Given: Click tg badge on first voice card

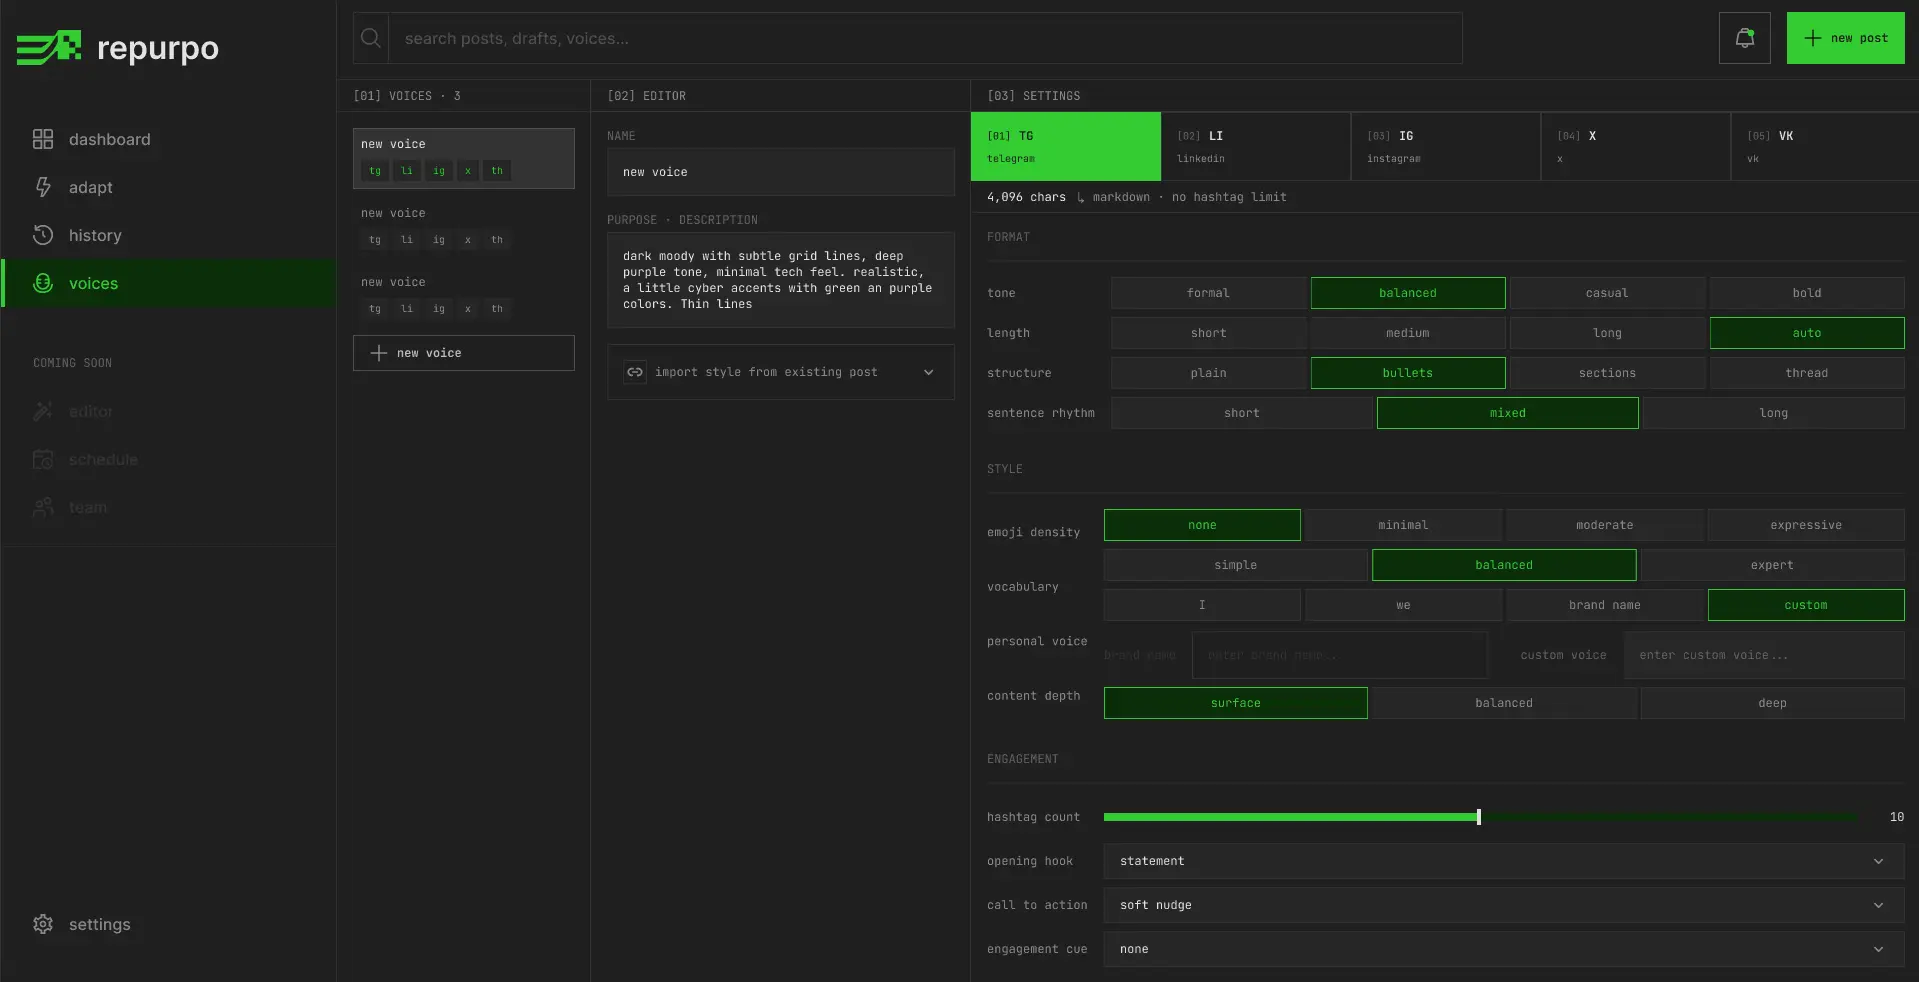Looking at the screenshot, I should (x=375, y=171).
